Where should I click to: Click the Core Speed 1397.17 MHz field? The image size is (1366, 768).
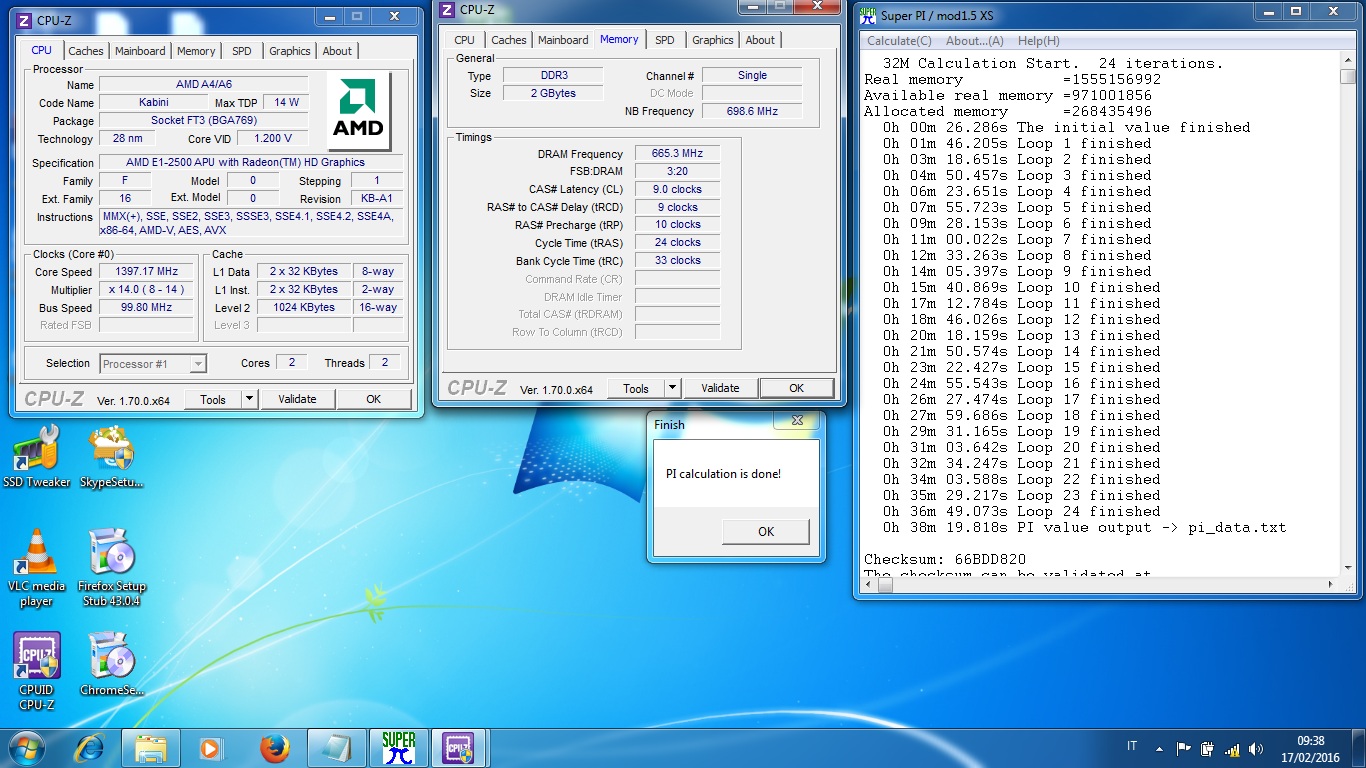pyautogui.click(x=147, y=272)
